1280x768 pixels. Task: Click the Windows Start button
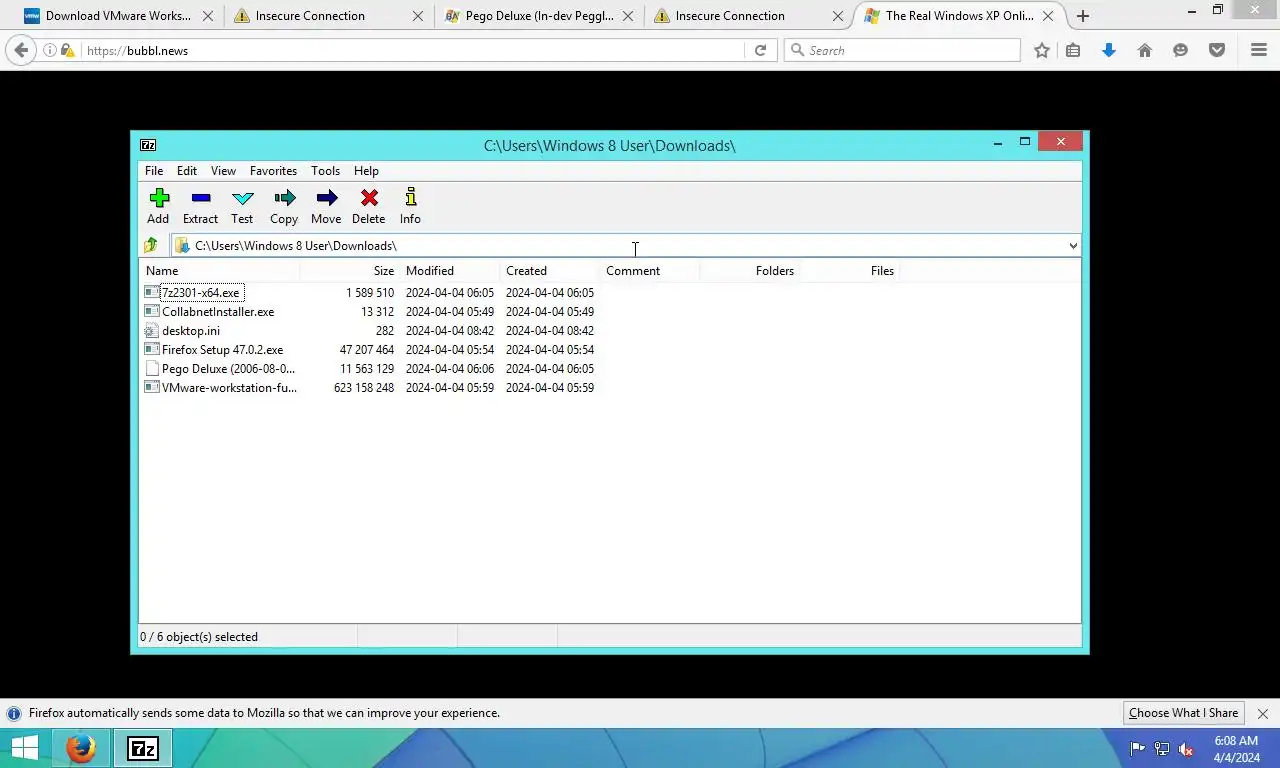pyautogui.click(x=25, y=748)
